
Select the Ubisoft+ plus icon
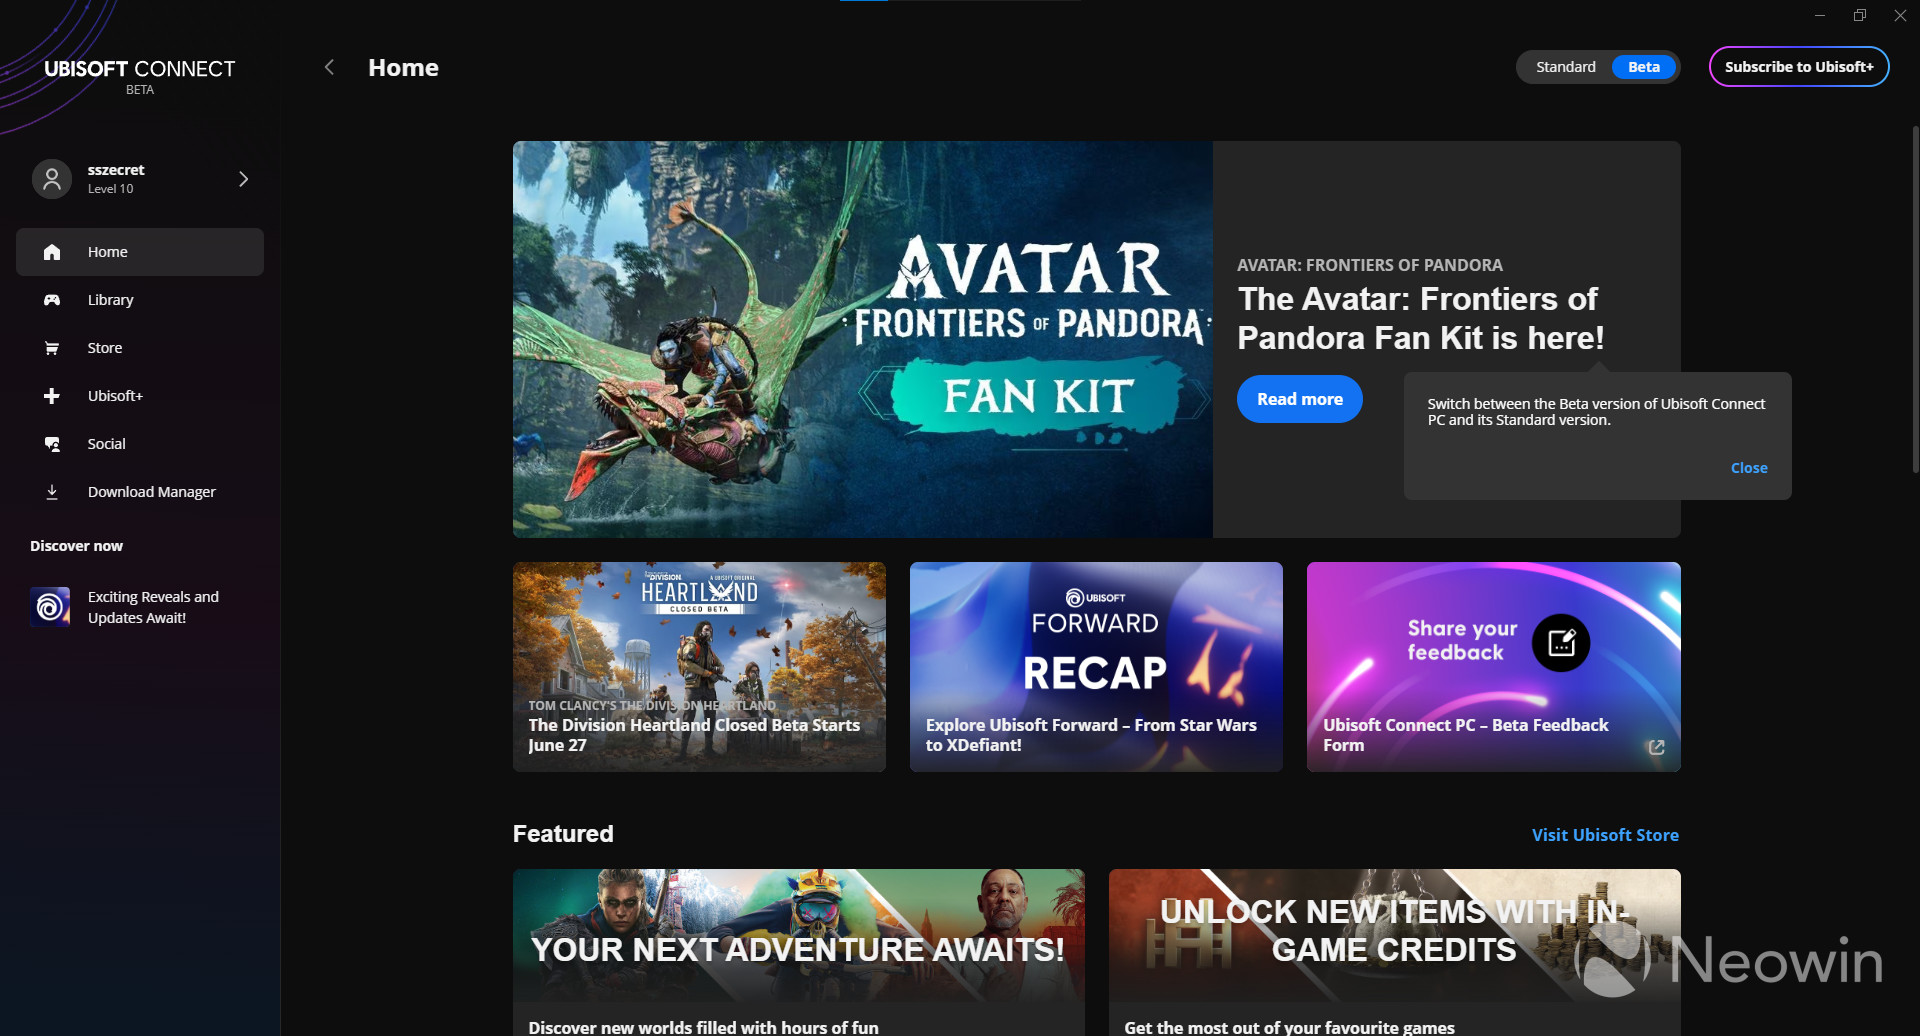(x=51, y=395)
